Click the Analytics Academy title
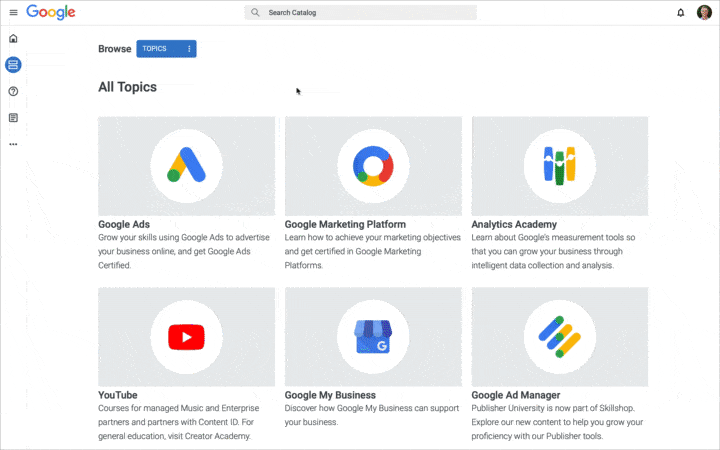 [514, 225]
